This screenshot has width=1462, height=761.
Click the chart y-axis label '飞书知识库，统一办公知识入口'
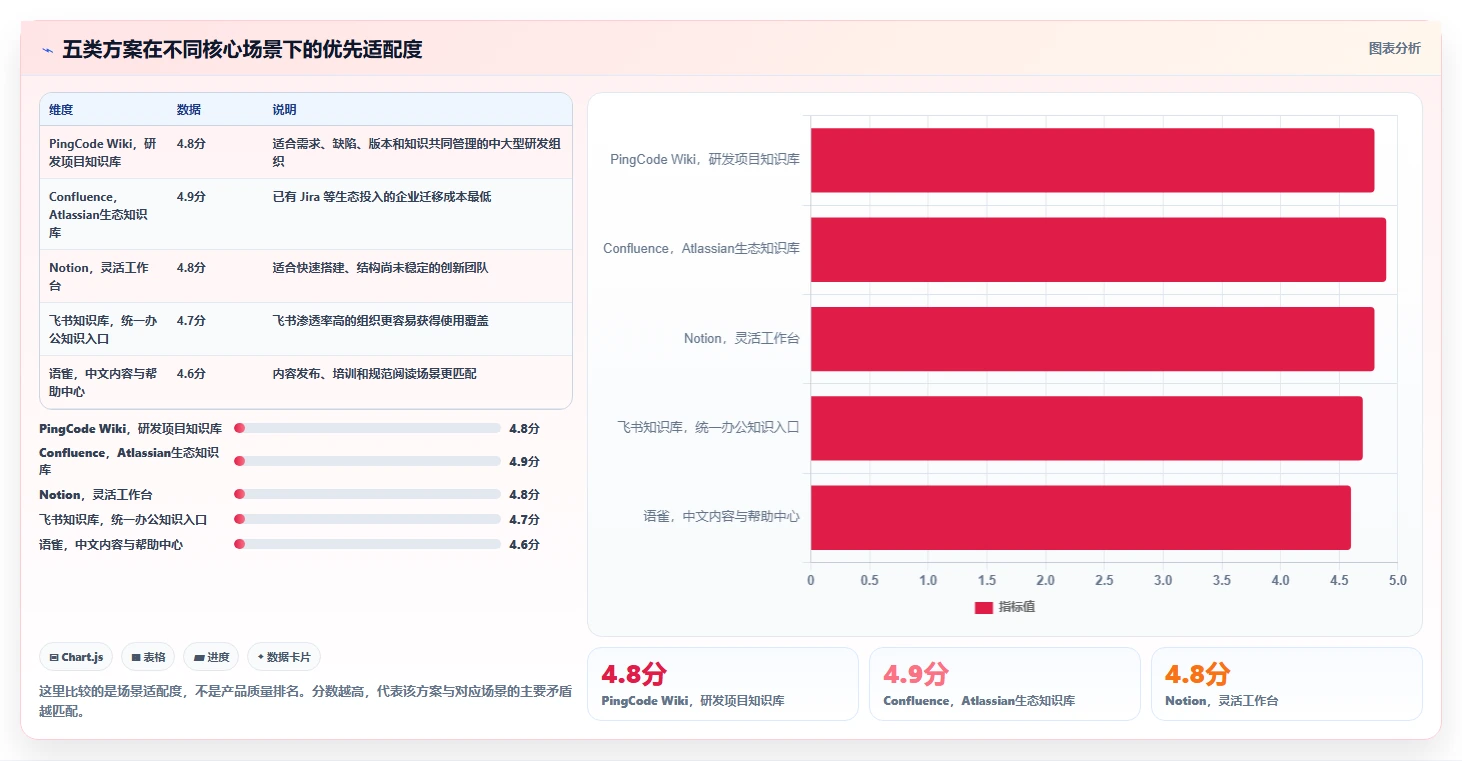pos(708,428)
